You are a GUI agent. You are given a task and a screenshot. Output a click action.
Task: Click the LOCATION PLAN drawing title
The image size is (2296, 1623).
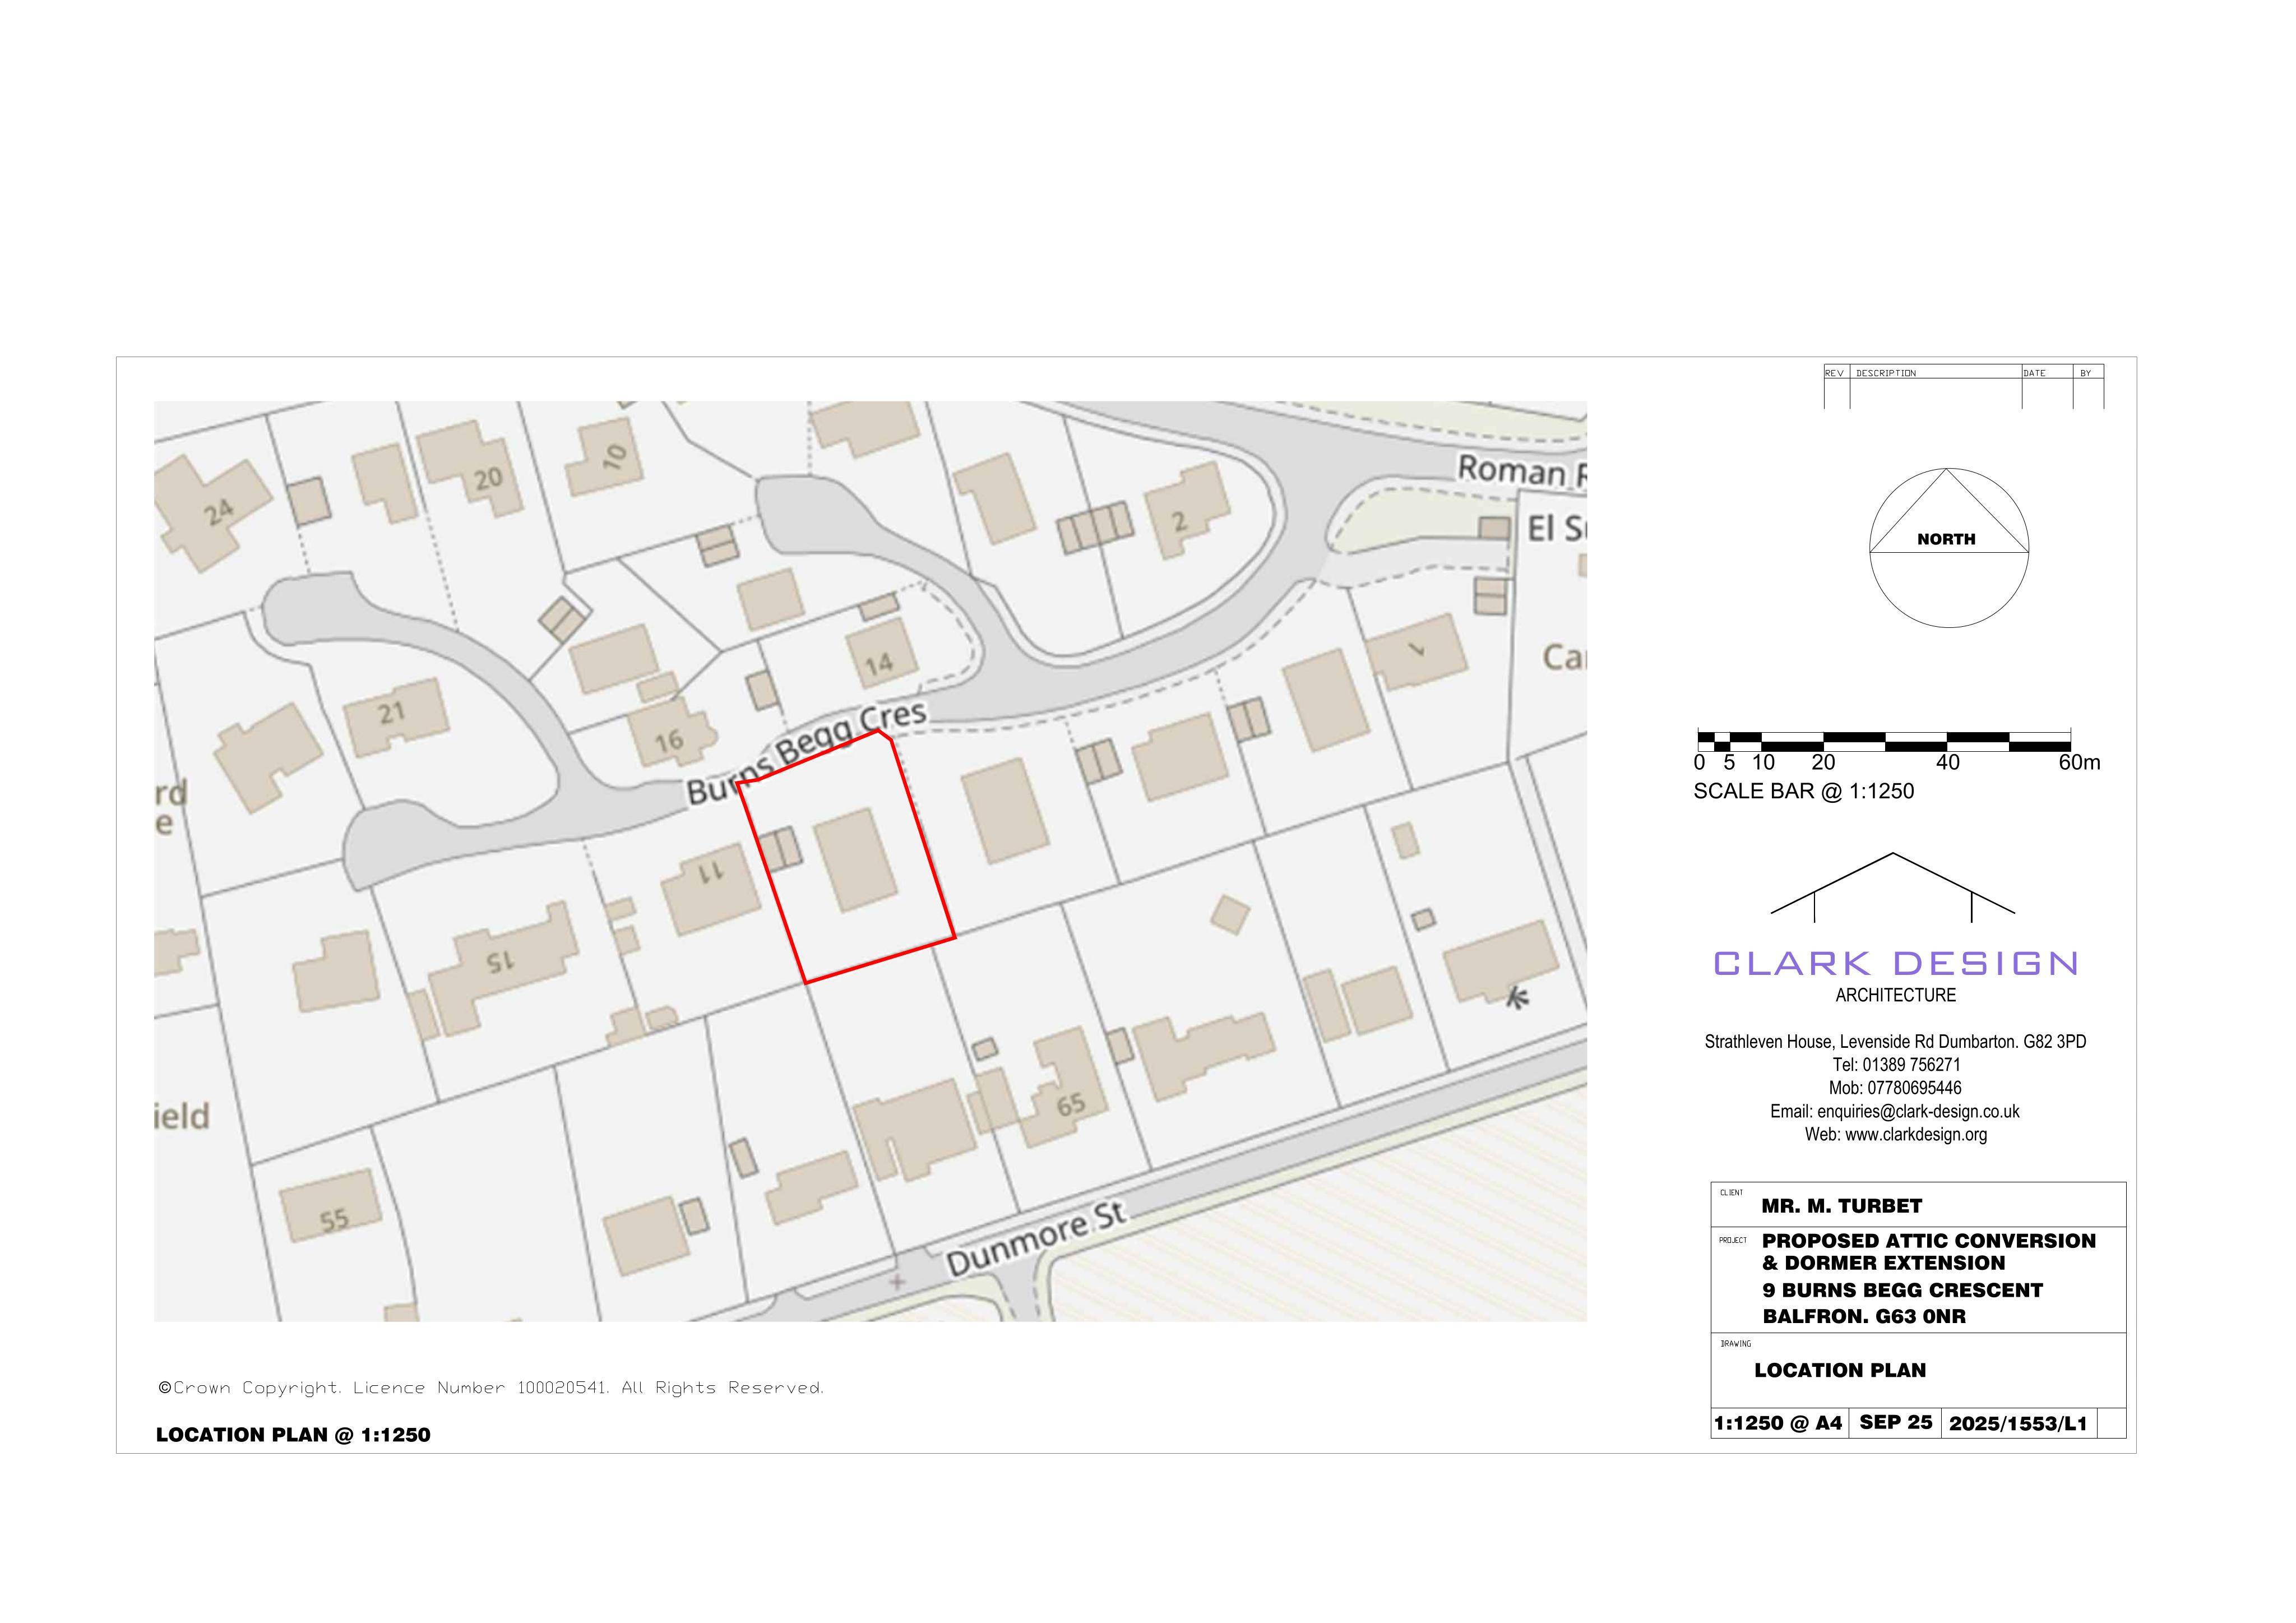[x=1840, y=1370]
